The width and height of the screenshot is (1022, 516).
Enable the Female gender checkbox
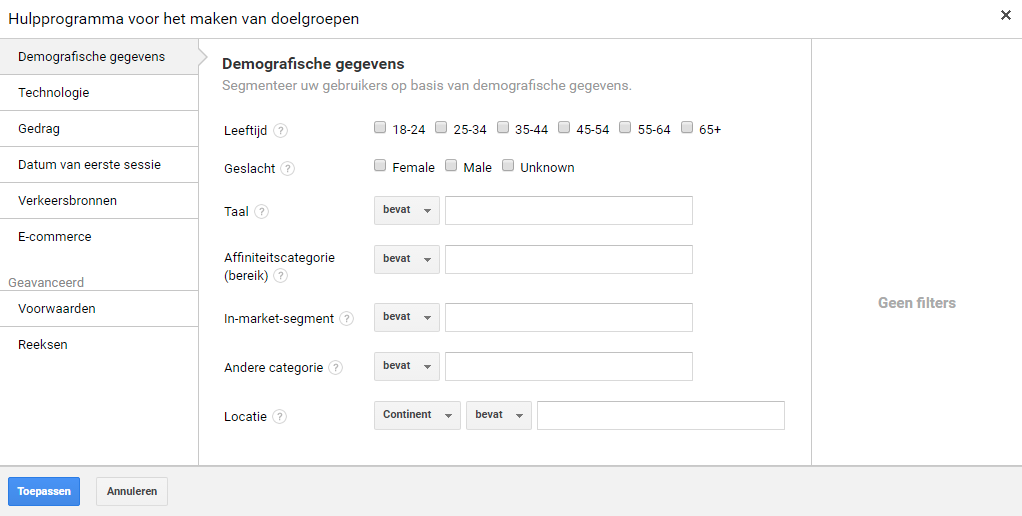(380, 165)
